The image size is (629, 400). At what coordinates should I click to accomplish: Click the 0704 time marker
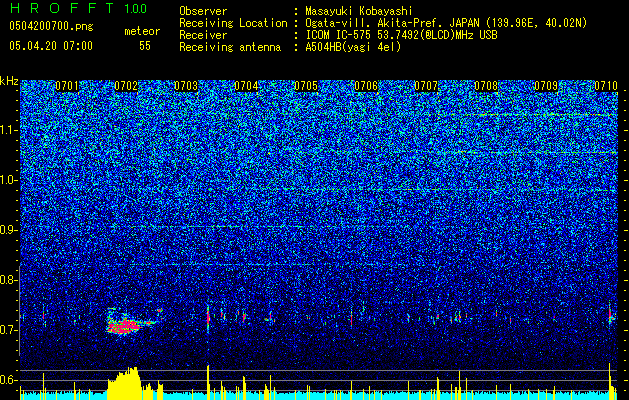(x=246, y=86)
